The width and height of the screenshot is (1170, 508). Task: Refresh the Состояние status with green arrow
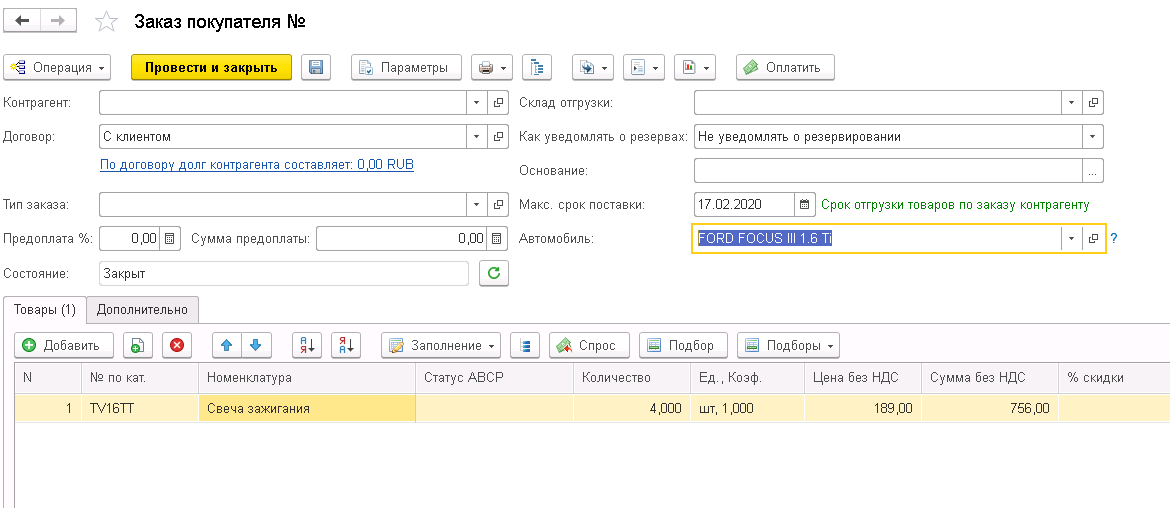tap(493, 273)
